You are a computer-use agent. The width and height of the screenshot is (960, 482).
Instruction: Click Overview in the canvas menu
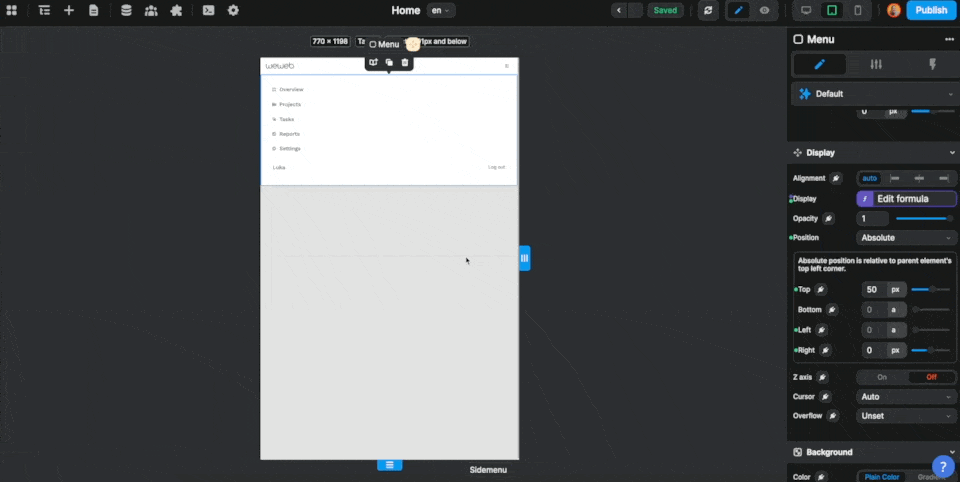tap(291, 89)
